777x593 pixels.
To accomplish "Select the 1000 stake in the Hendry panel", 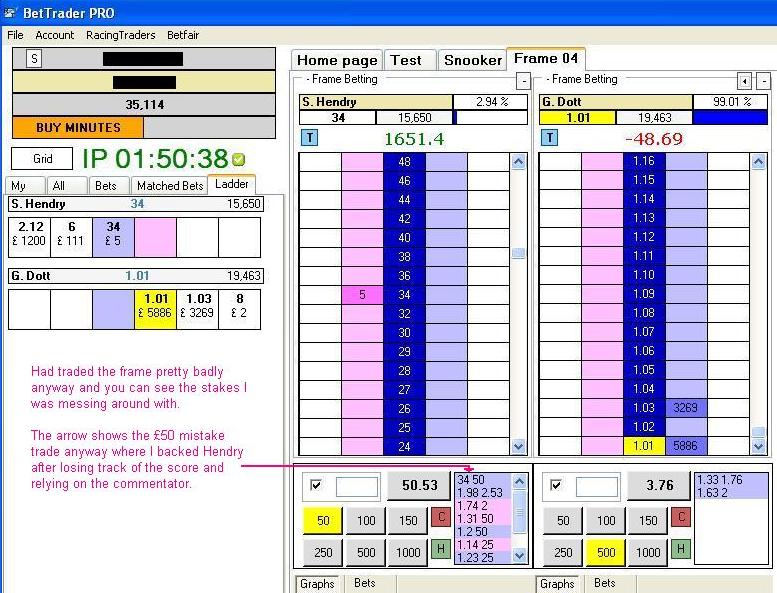I will (x=408, y=552).
